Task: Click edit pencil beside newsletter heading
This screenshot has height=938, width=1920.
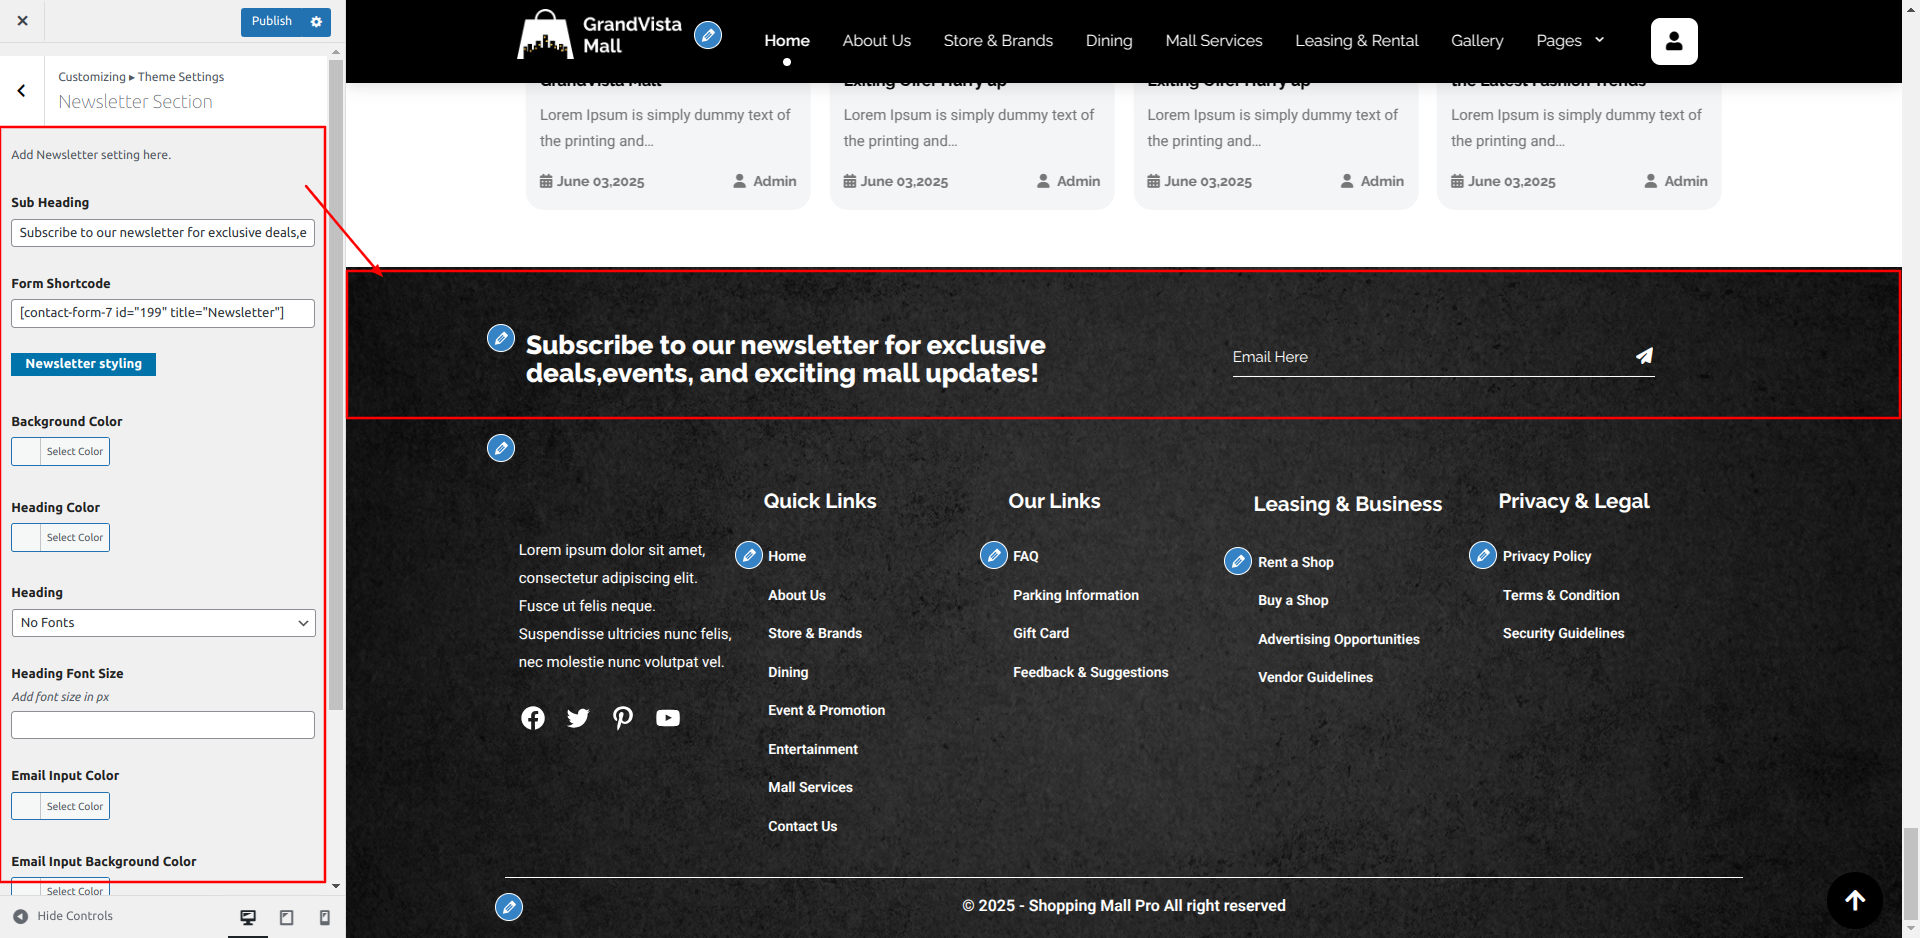Action: (501, 338)
